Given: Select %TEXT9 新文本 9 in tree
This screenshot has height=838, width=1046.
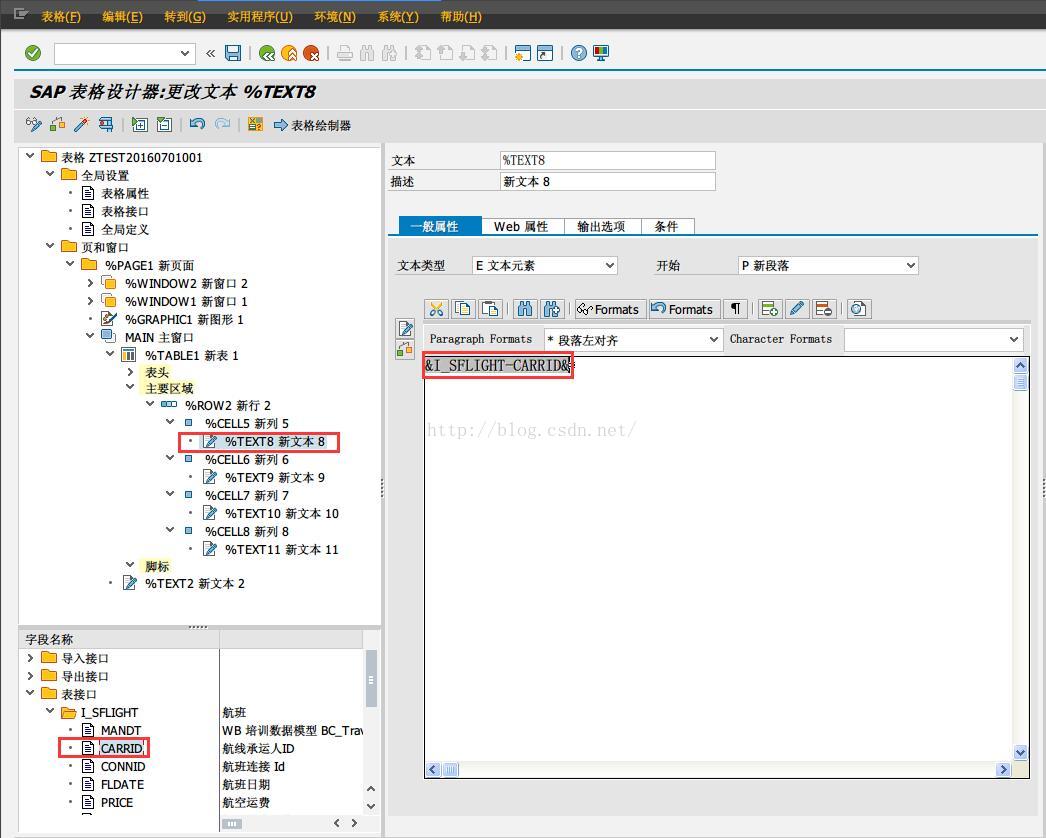Looking at the screenshot, I should pyautogui.click(x=275, y=477).
